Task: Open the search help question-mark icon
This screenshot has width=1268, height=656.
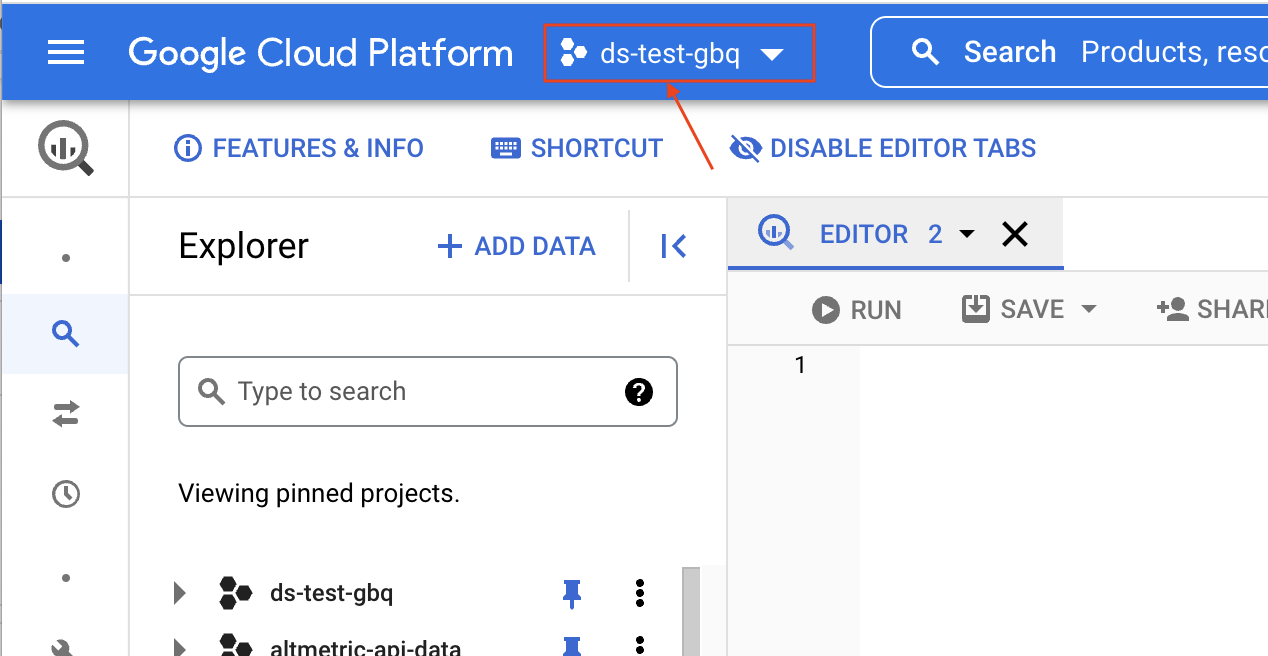Action: pos(639,392)
